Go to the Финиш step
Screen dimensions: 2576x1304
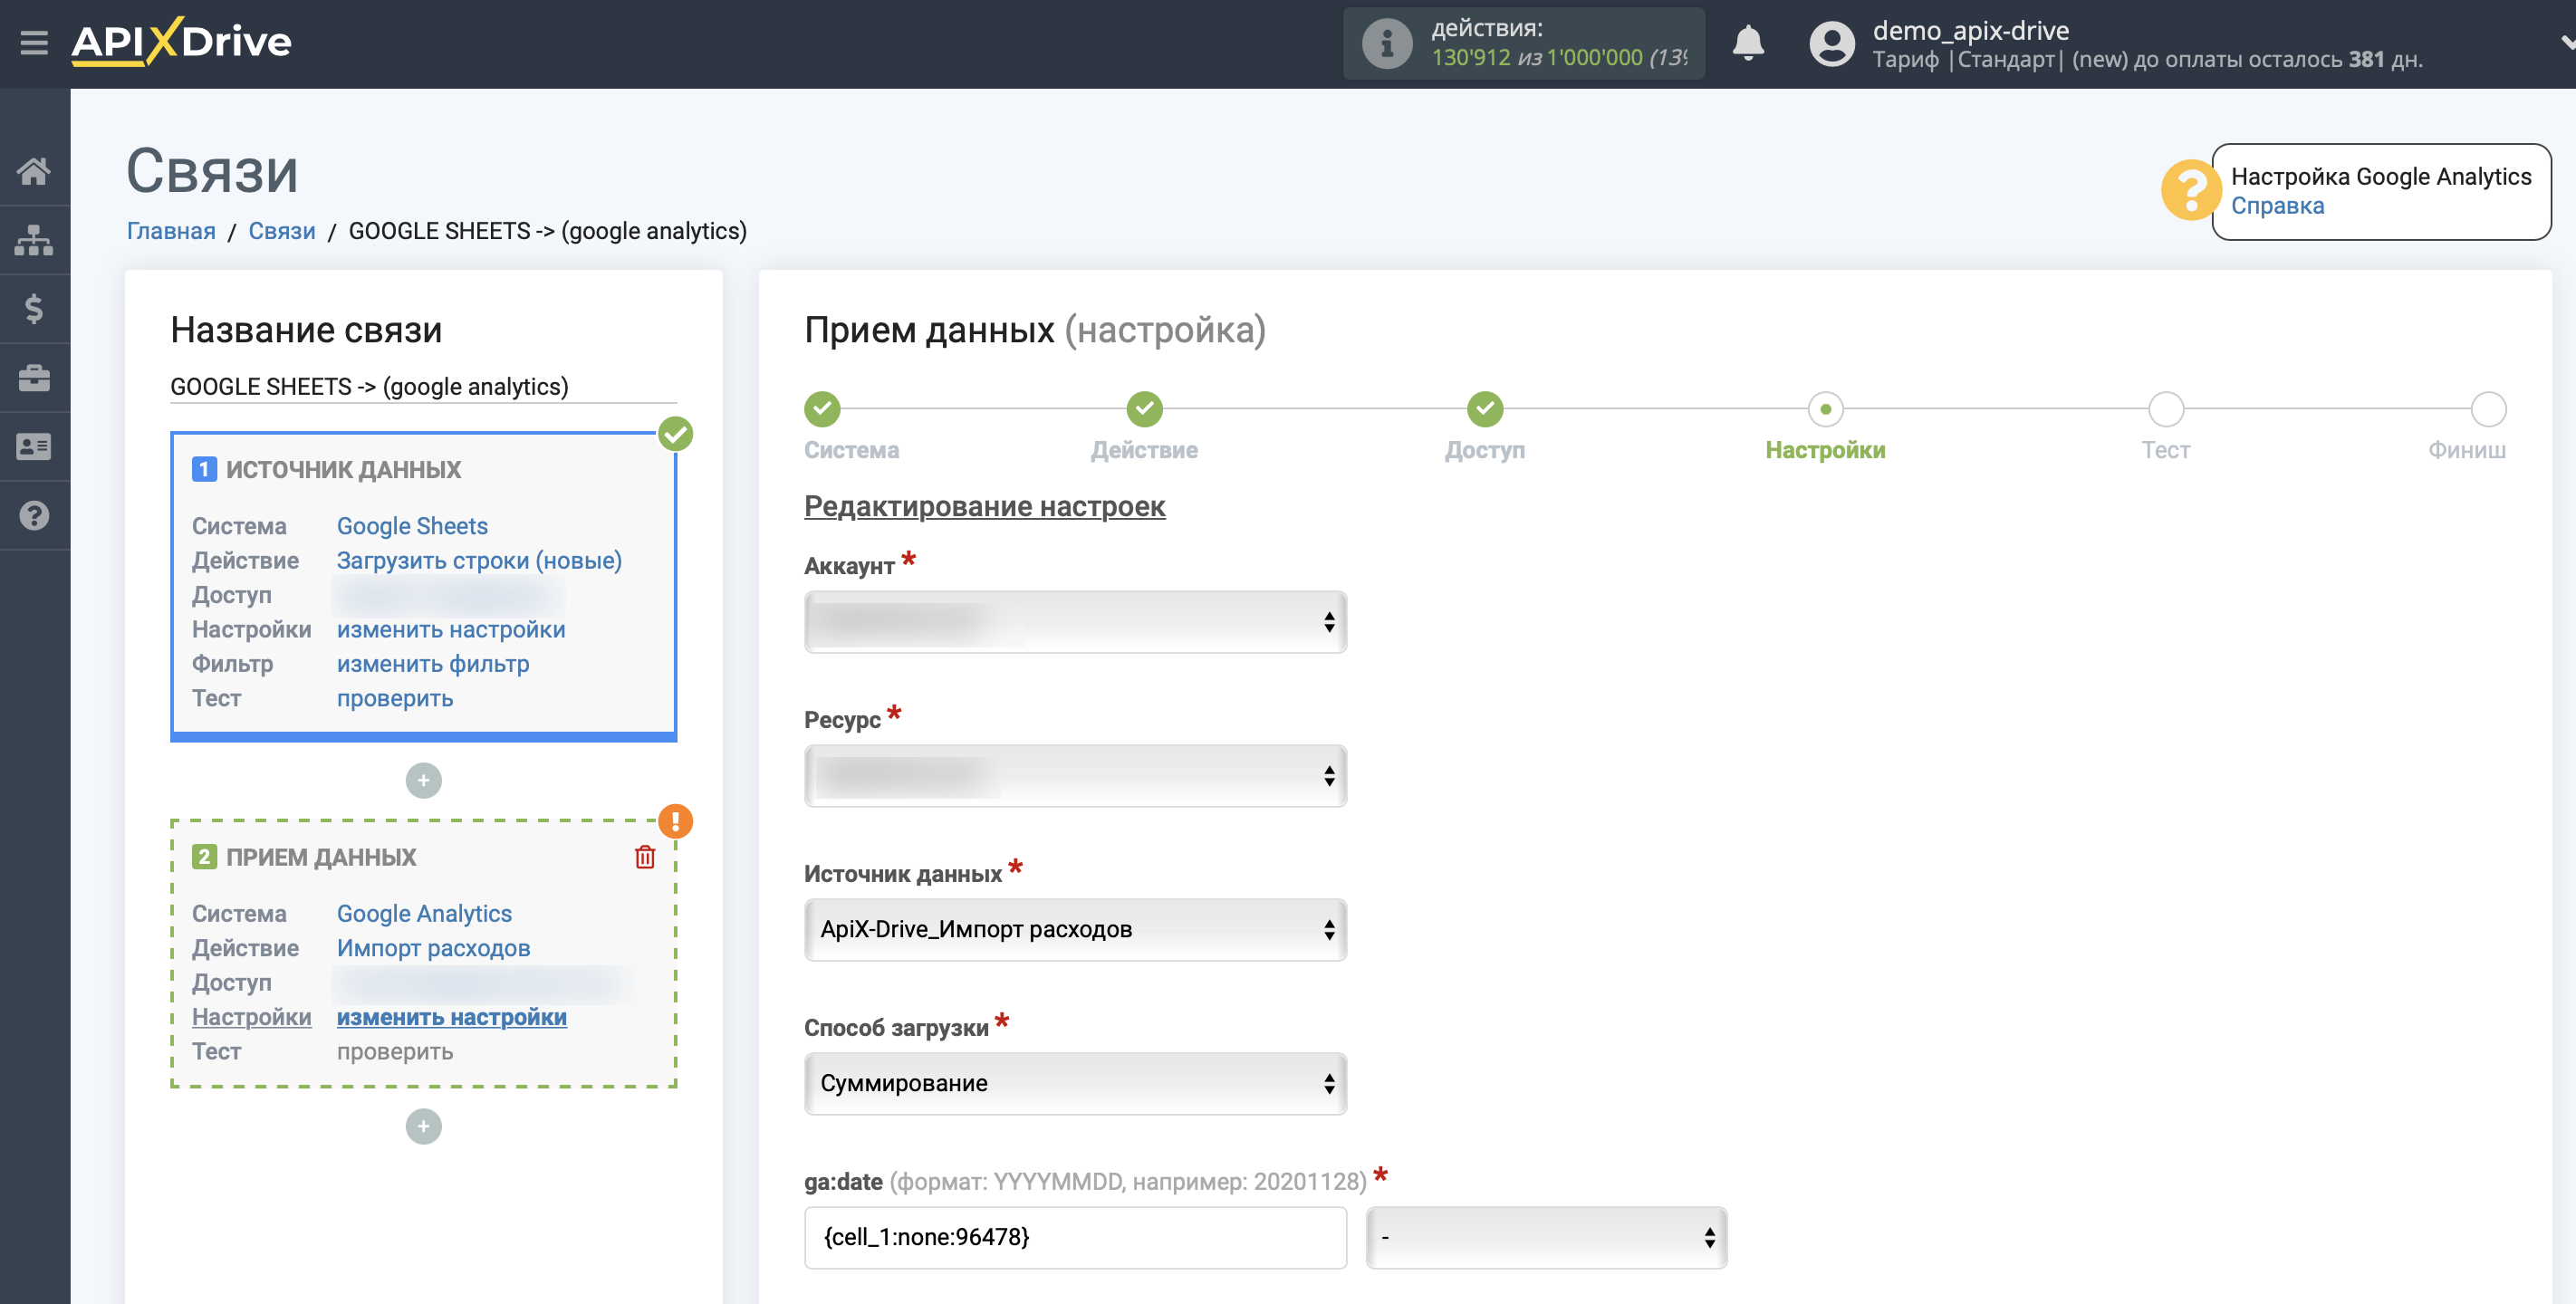[x=2488, y=409]
